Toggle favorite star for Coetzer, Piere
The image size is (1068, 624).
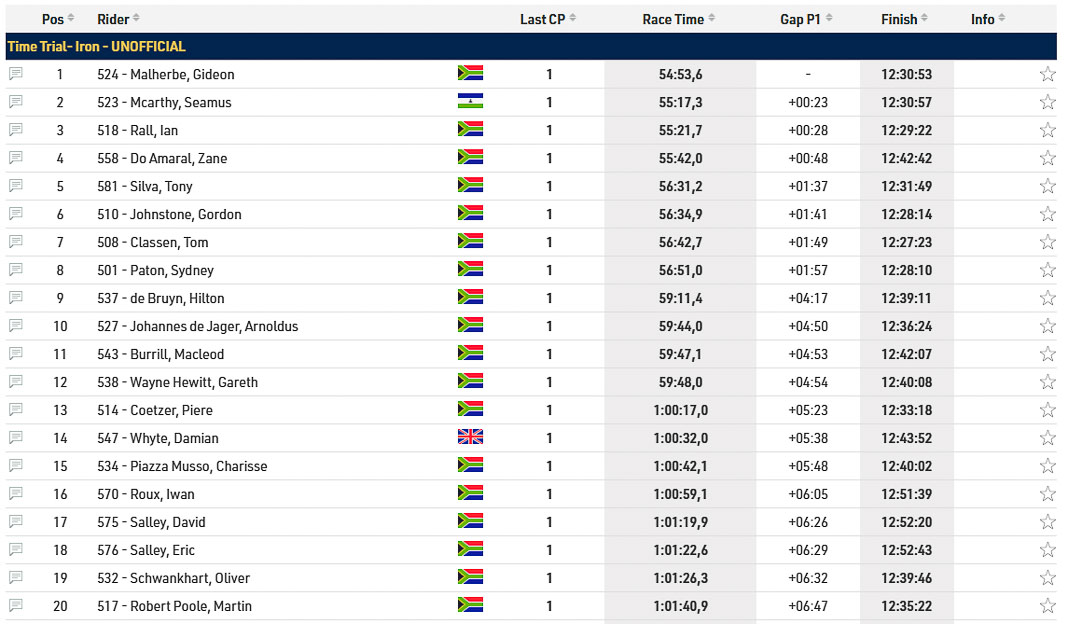[x=1047, y=410]
